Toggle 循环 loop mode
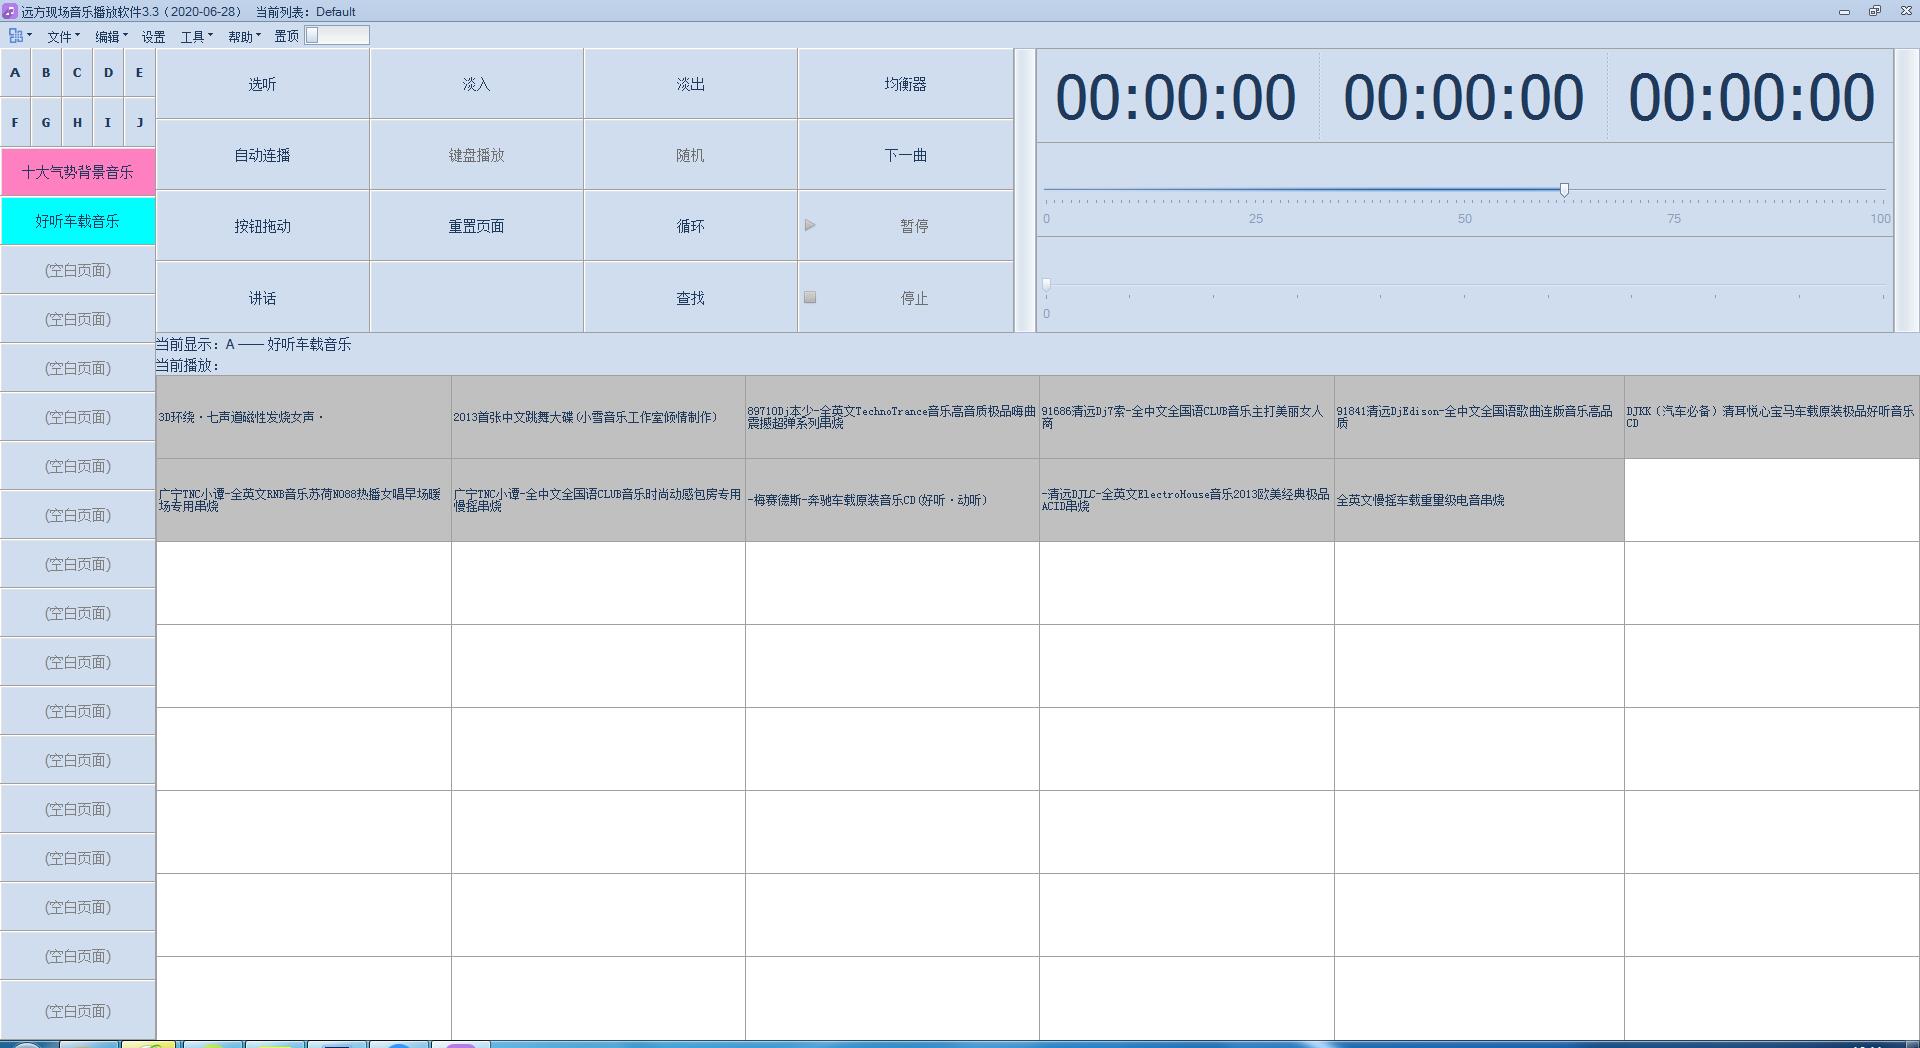The width and height of the screenshot is (1920, 1048). (690, 226)
